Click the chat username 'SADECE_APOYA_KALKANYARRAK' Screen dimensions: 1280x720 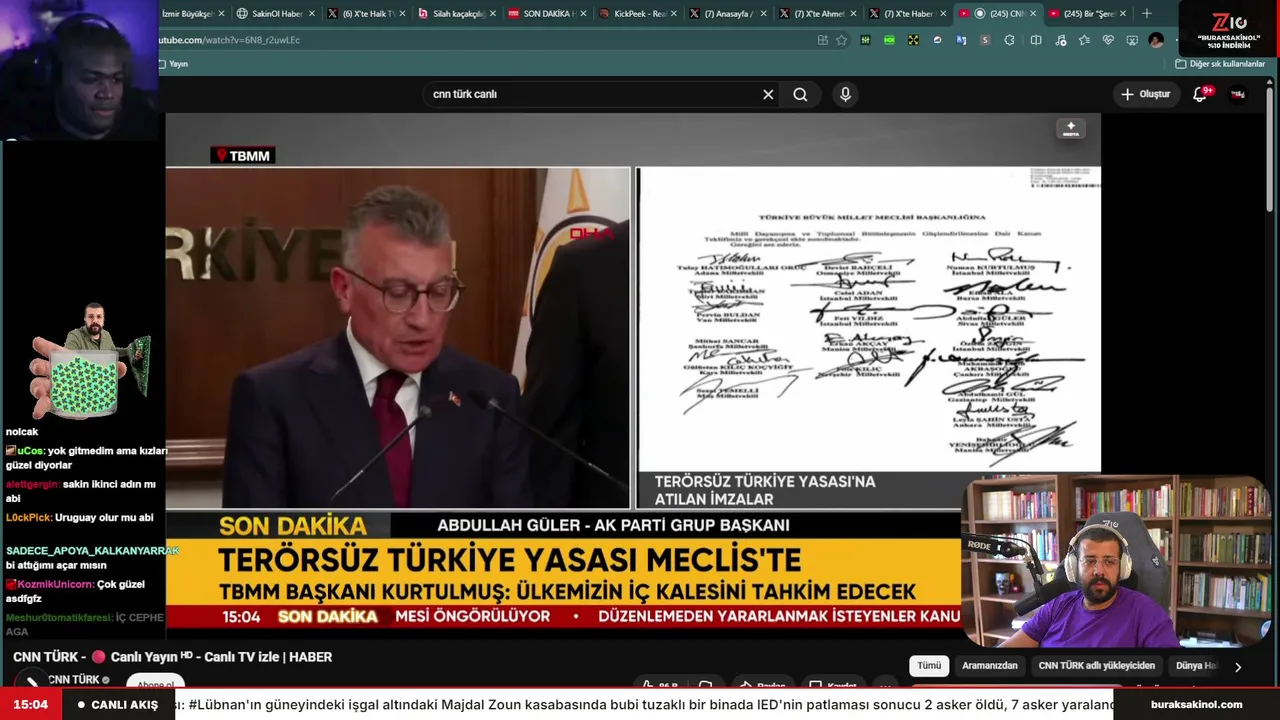(x=93, y=551)
